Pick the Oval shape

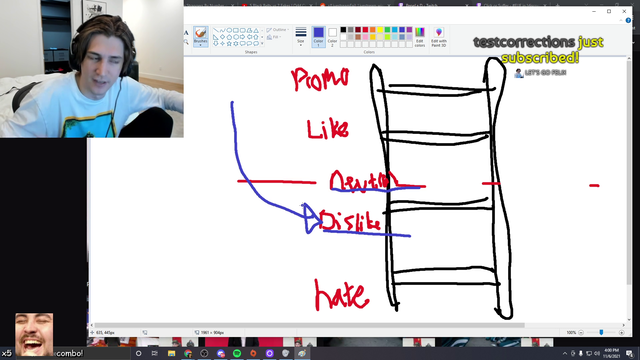(x=229, y=30)
